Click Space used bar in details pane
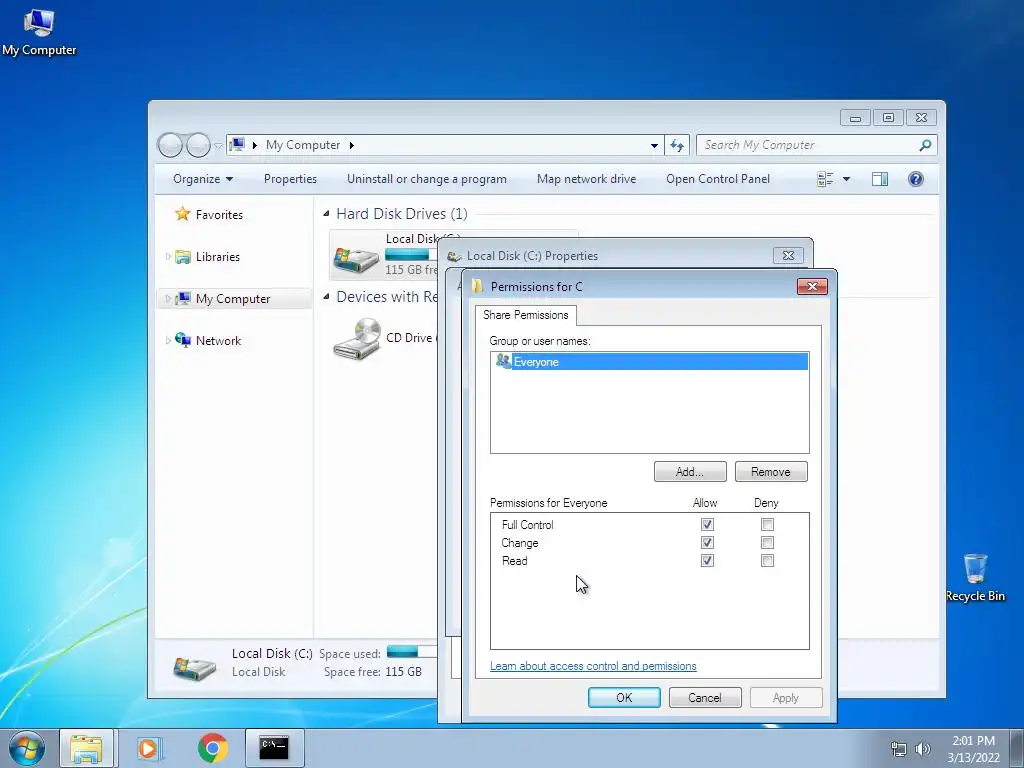The width and height of the screenshot is (1024, 768). pyautogui.click(x=411, y=651)
